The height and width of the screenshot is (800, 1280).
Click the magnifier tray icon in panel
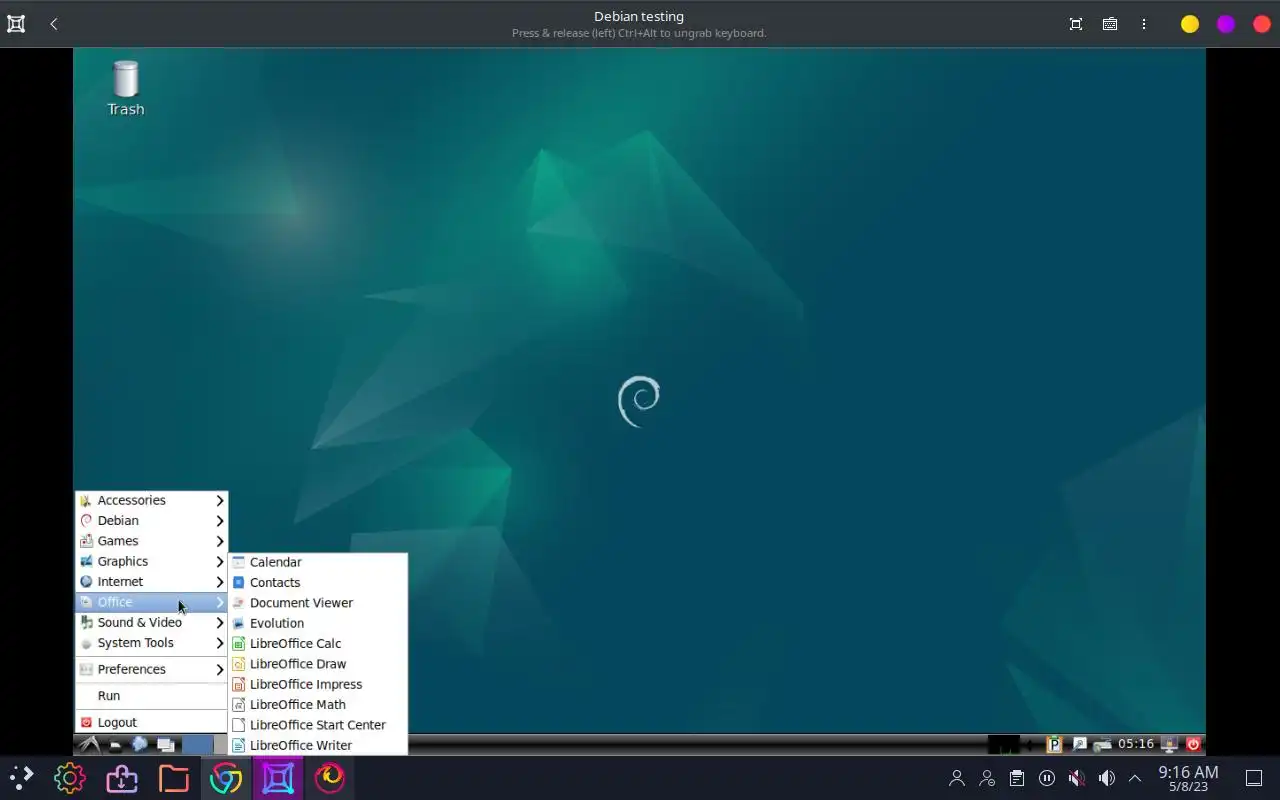pos(1079,745)
